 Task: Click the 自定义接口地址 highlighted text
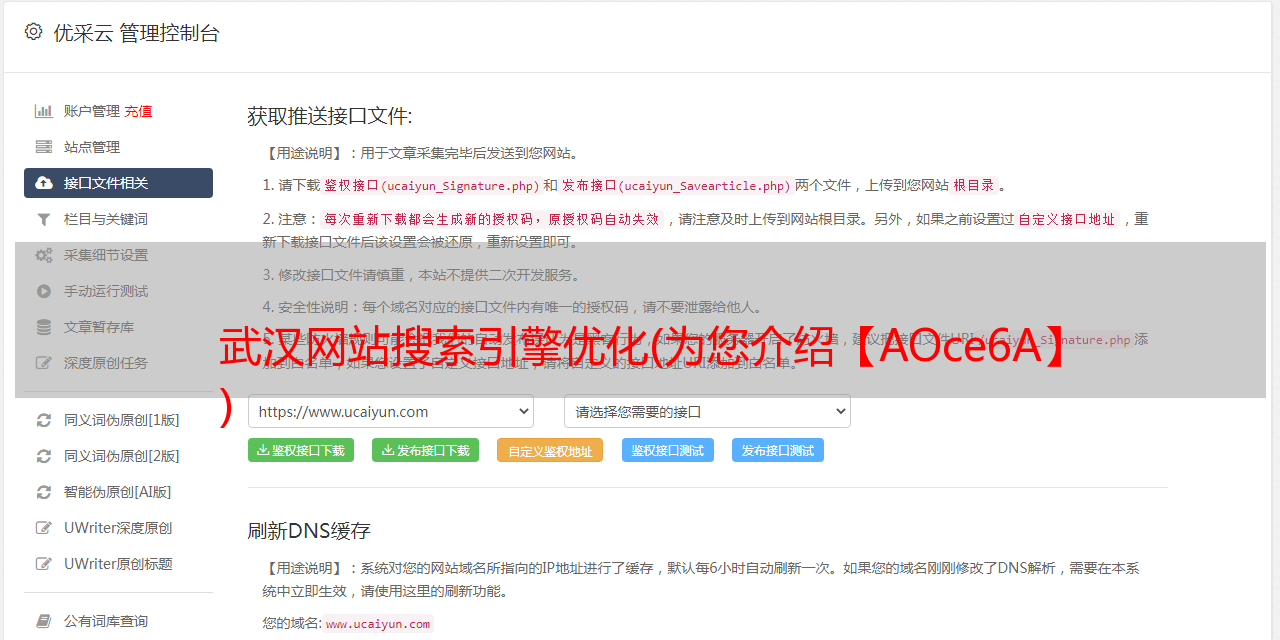pyautogui.click(x=1066, y=219)
